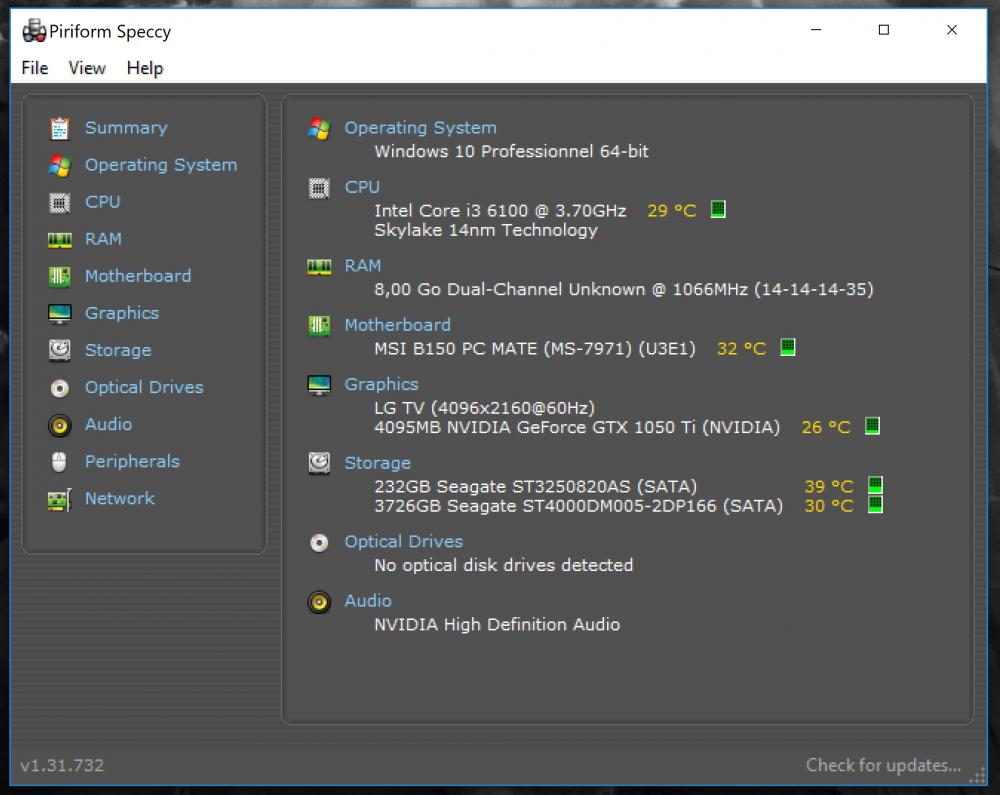Open Storage via the hard drive sidebar icon
1000x795 pixels.
(x=60, y=350)
